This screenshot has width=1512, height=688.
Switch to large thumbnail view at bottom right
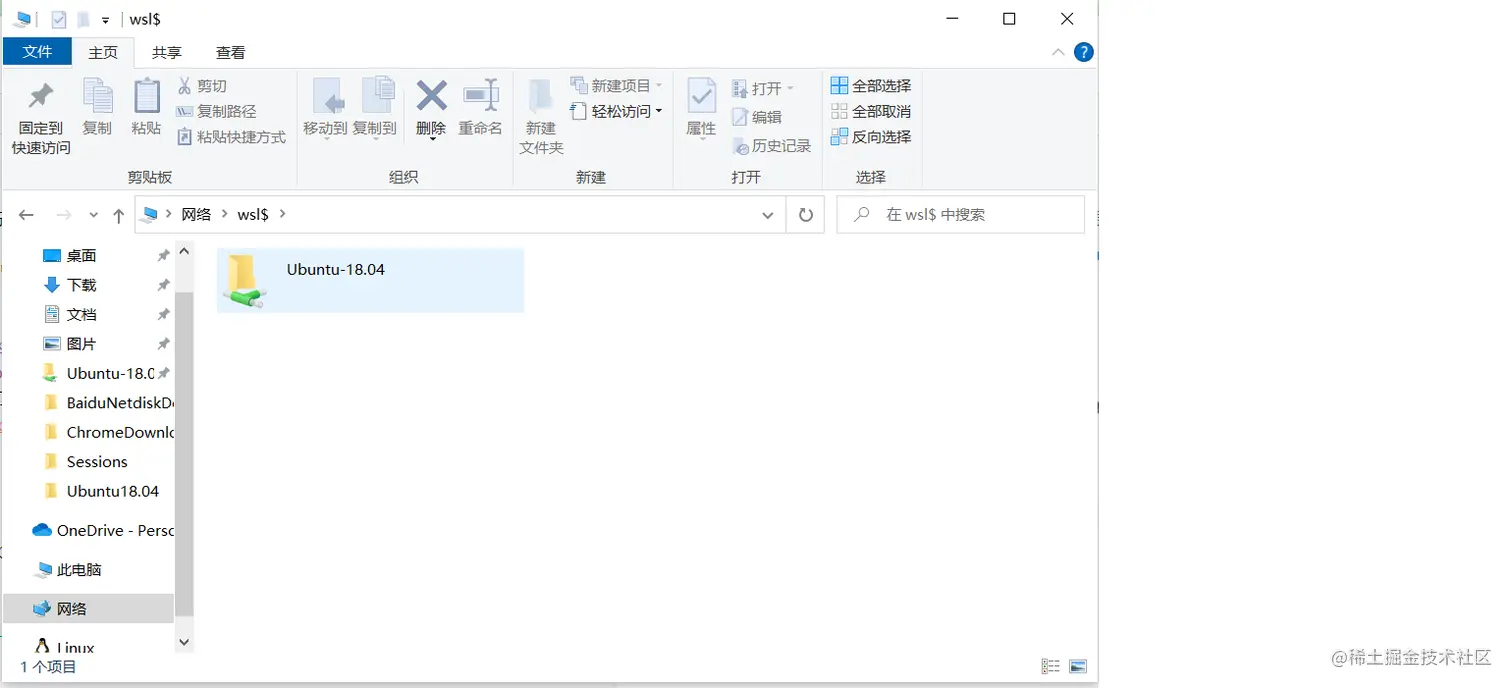point(1077,666)
